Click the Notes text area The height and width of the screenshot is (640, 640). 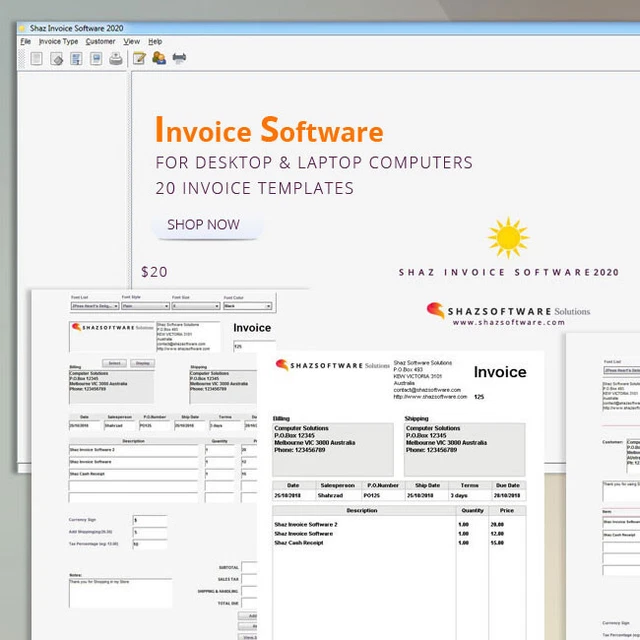(x=120, y=593)
